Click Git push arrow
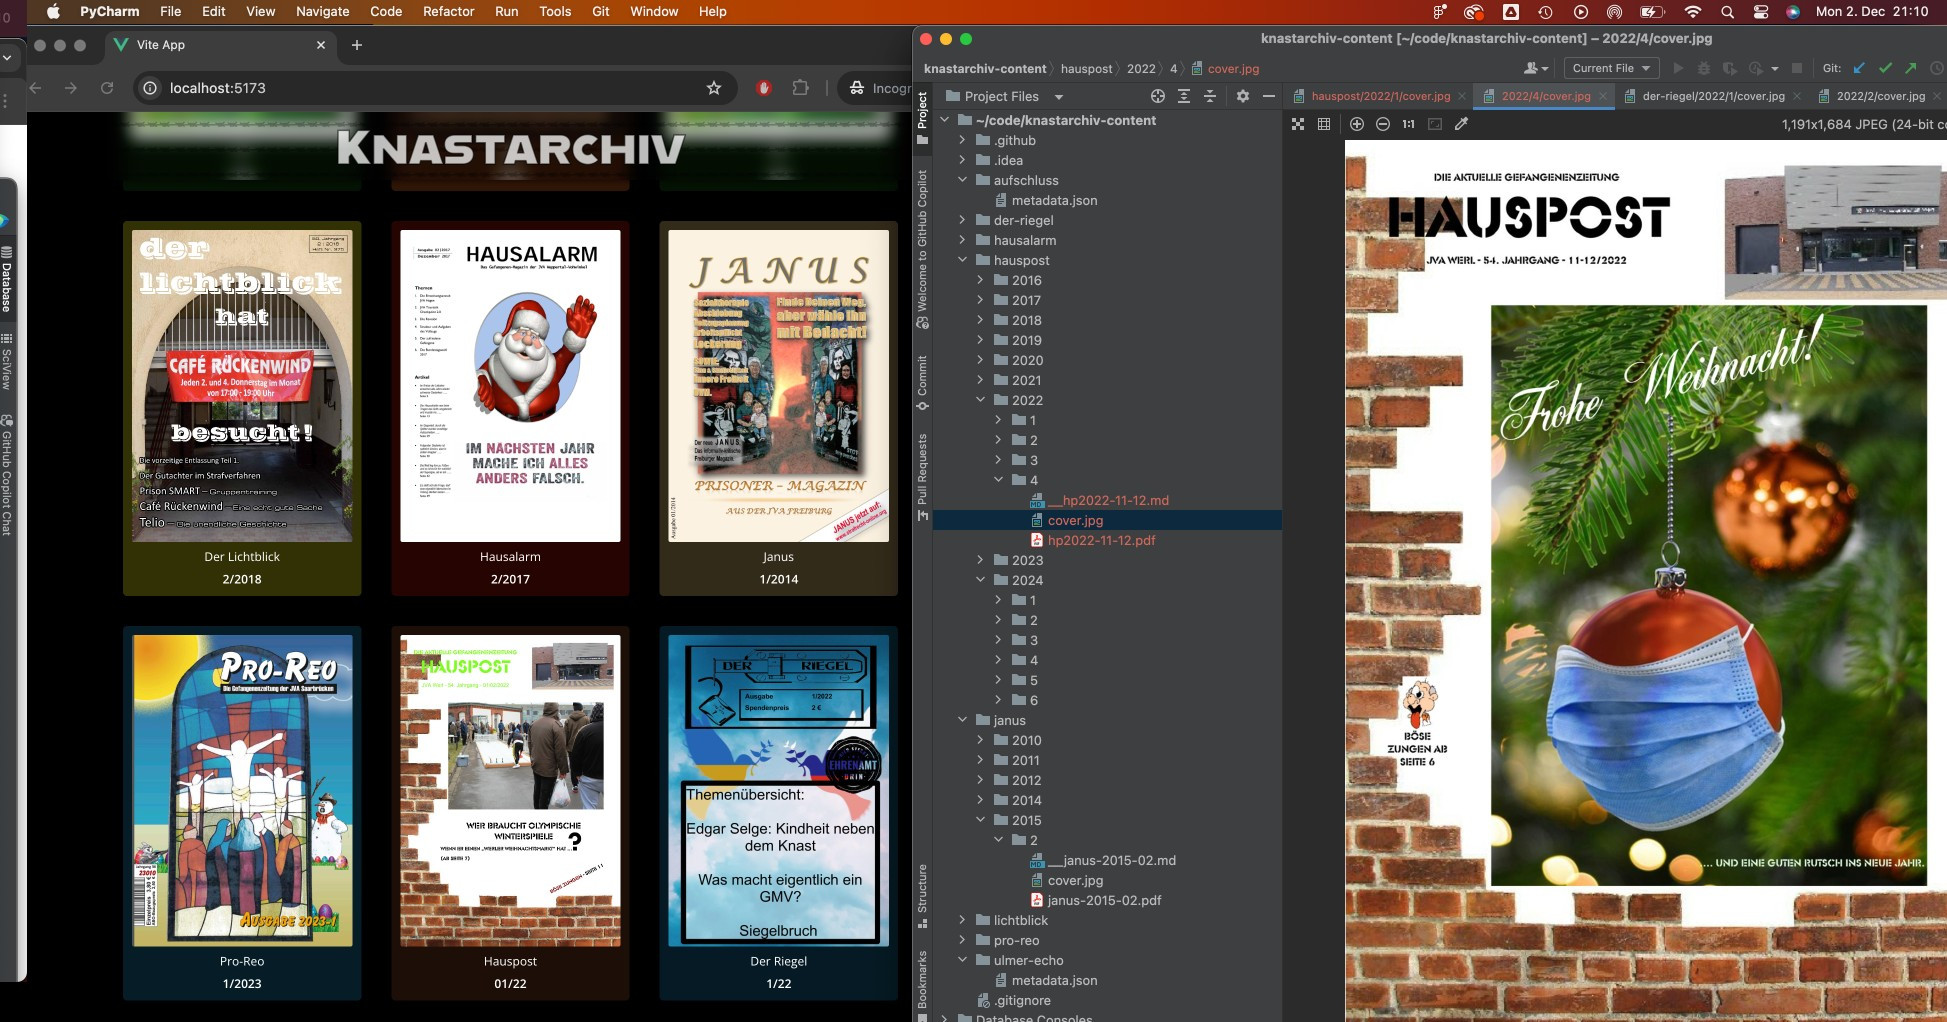This screenshot has height=1022, width=1947. (1911, 68)
